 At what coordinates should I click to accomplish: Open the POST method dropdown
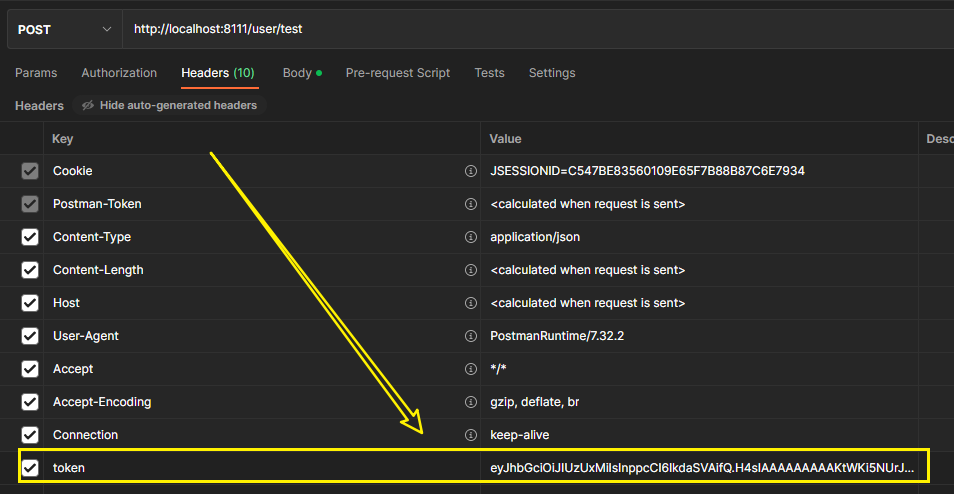(x=64, y=29)
